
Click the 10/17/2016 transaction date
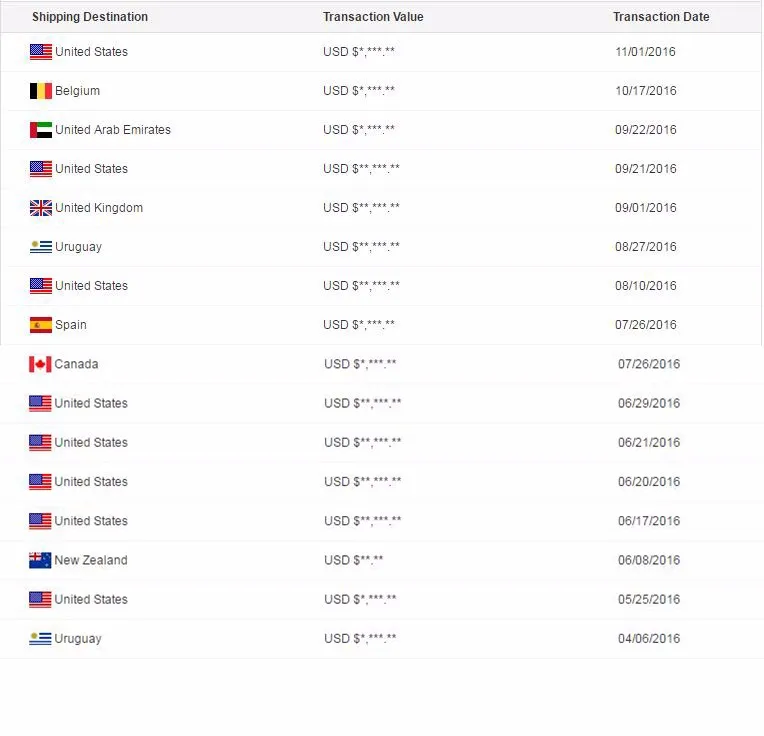[x=646, y=91]
